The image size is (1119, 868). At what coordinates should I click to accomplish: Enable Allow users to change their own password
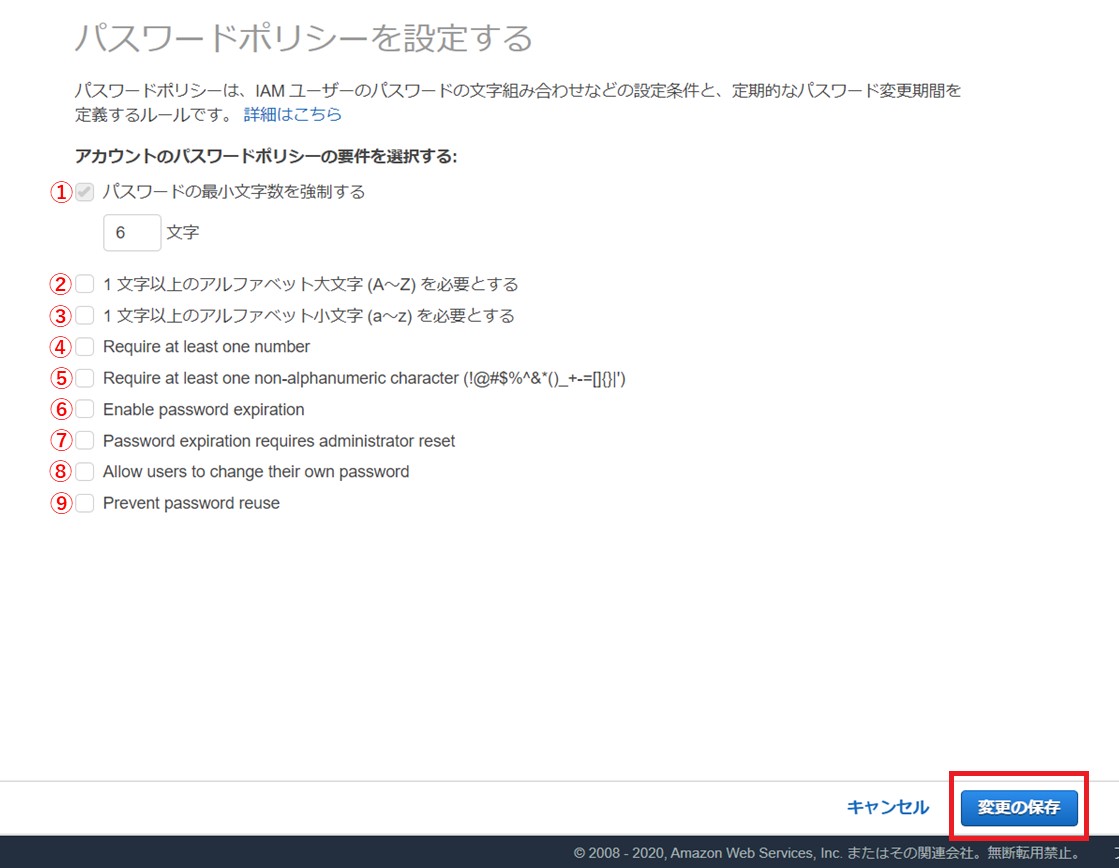pos(84,472)
